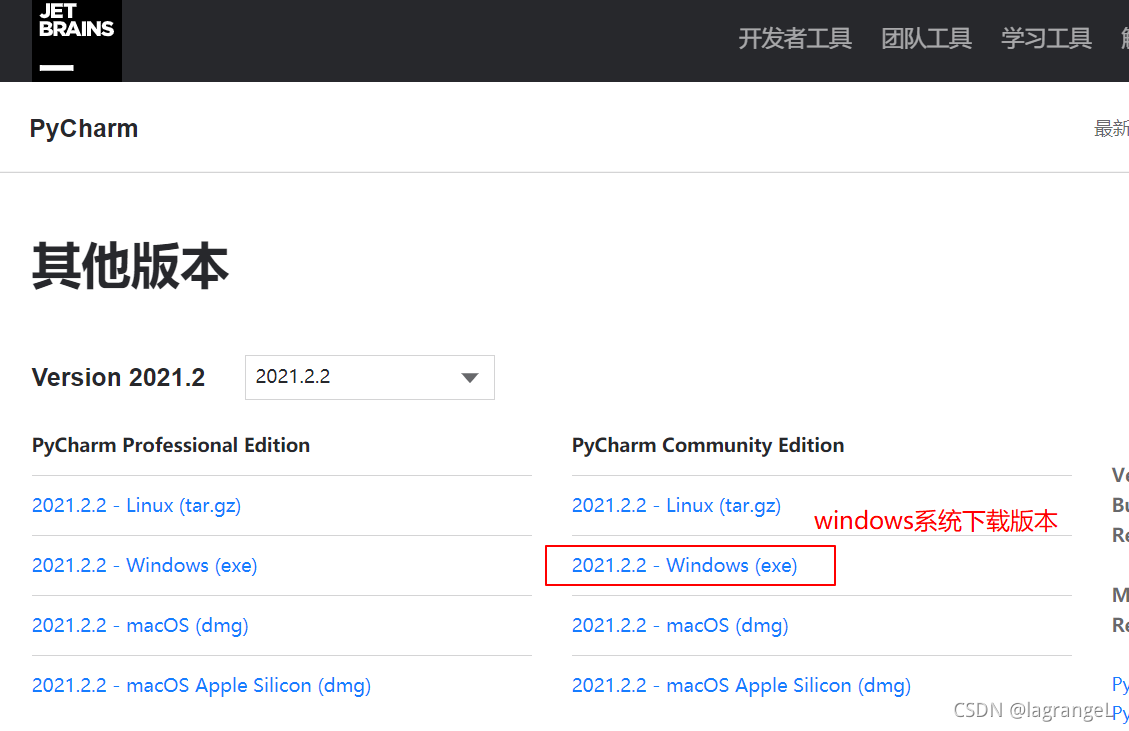This screenshot has width=1129, height=731.
Task: Download Community 2021.2.2 Windows (exe)
Action: point(685,565)
